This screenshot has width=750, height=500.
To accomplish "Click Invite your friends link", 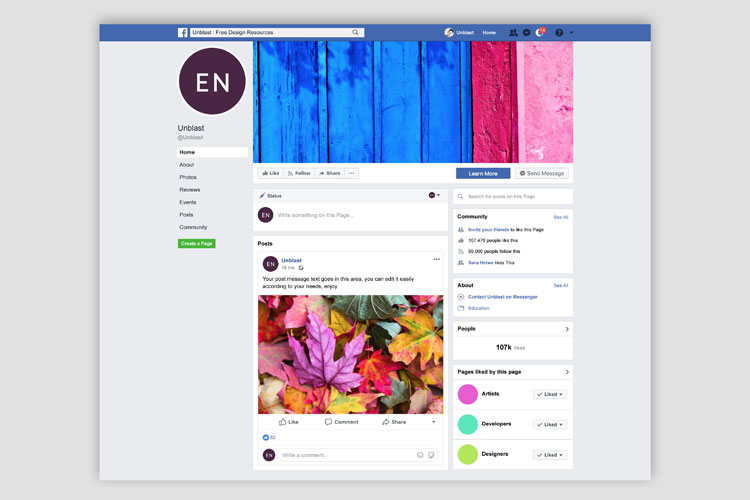I will (488, 230).
